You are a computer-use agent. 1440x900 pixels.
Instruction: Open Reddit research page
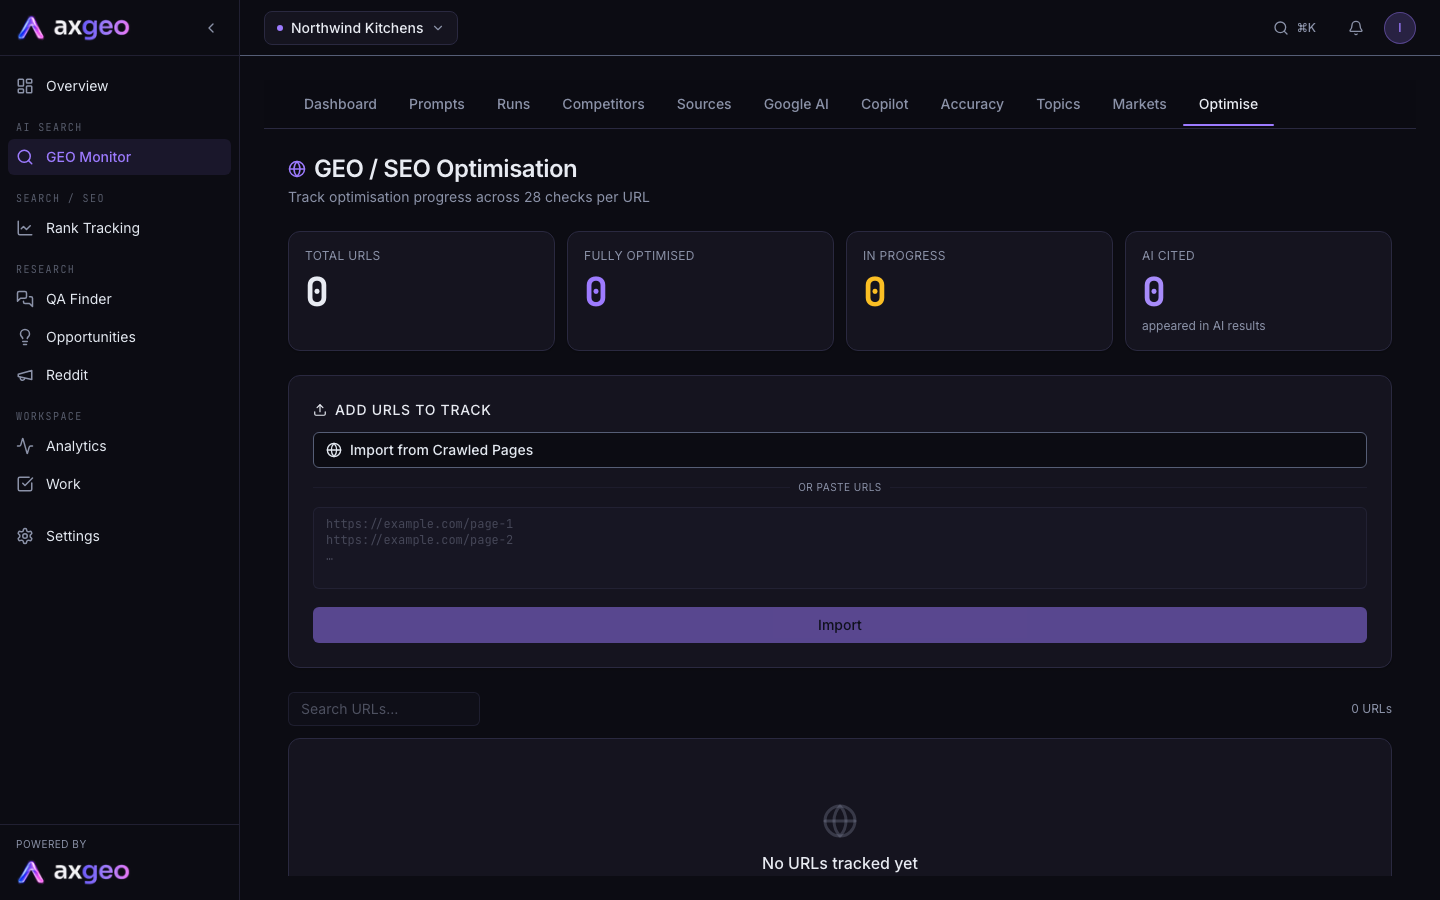pyautogui.click(x=119, y=375)
